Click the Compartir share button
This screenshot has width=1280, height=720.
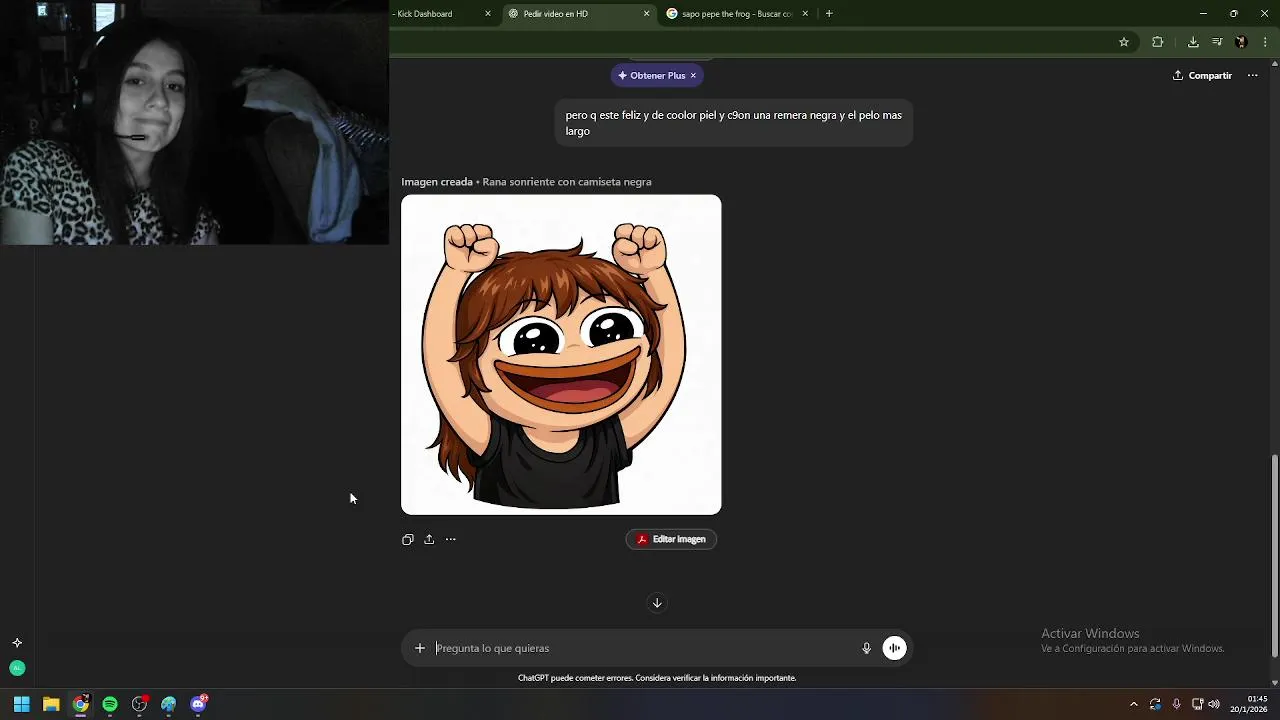pos(1202,75)
